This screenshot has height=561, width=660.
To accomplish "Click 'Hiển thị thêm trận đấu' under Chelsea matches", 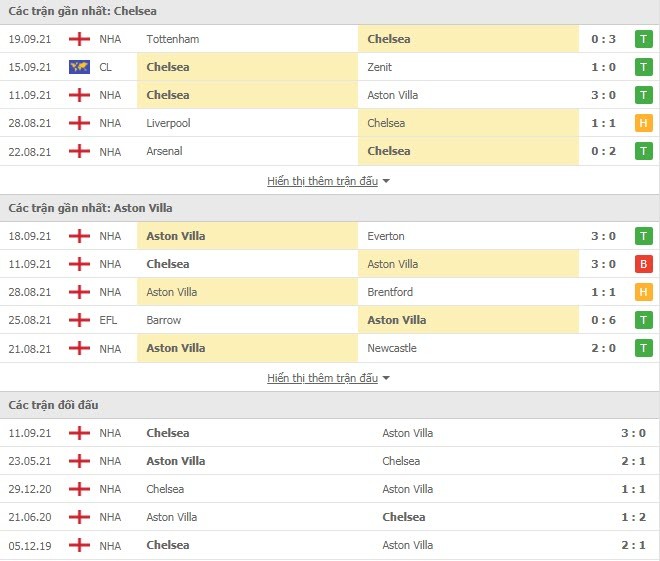I will click(322, 181).
